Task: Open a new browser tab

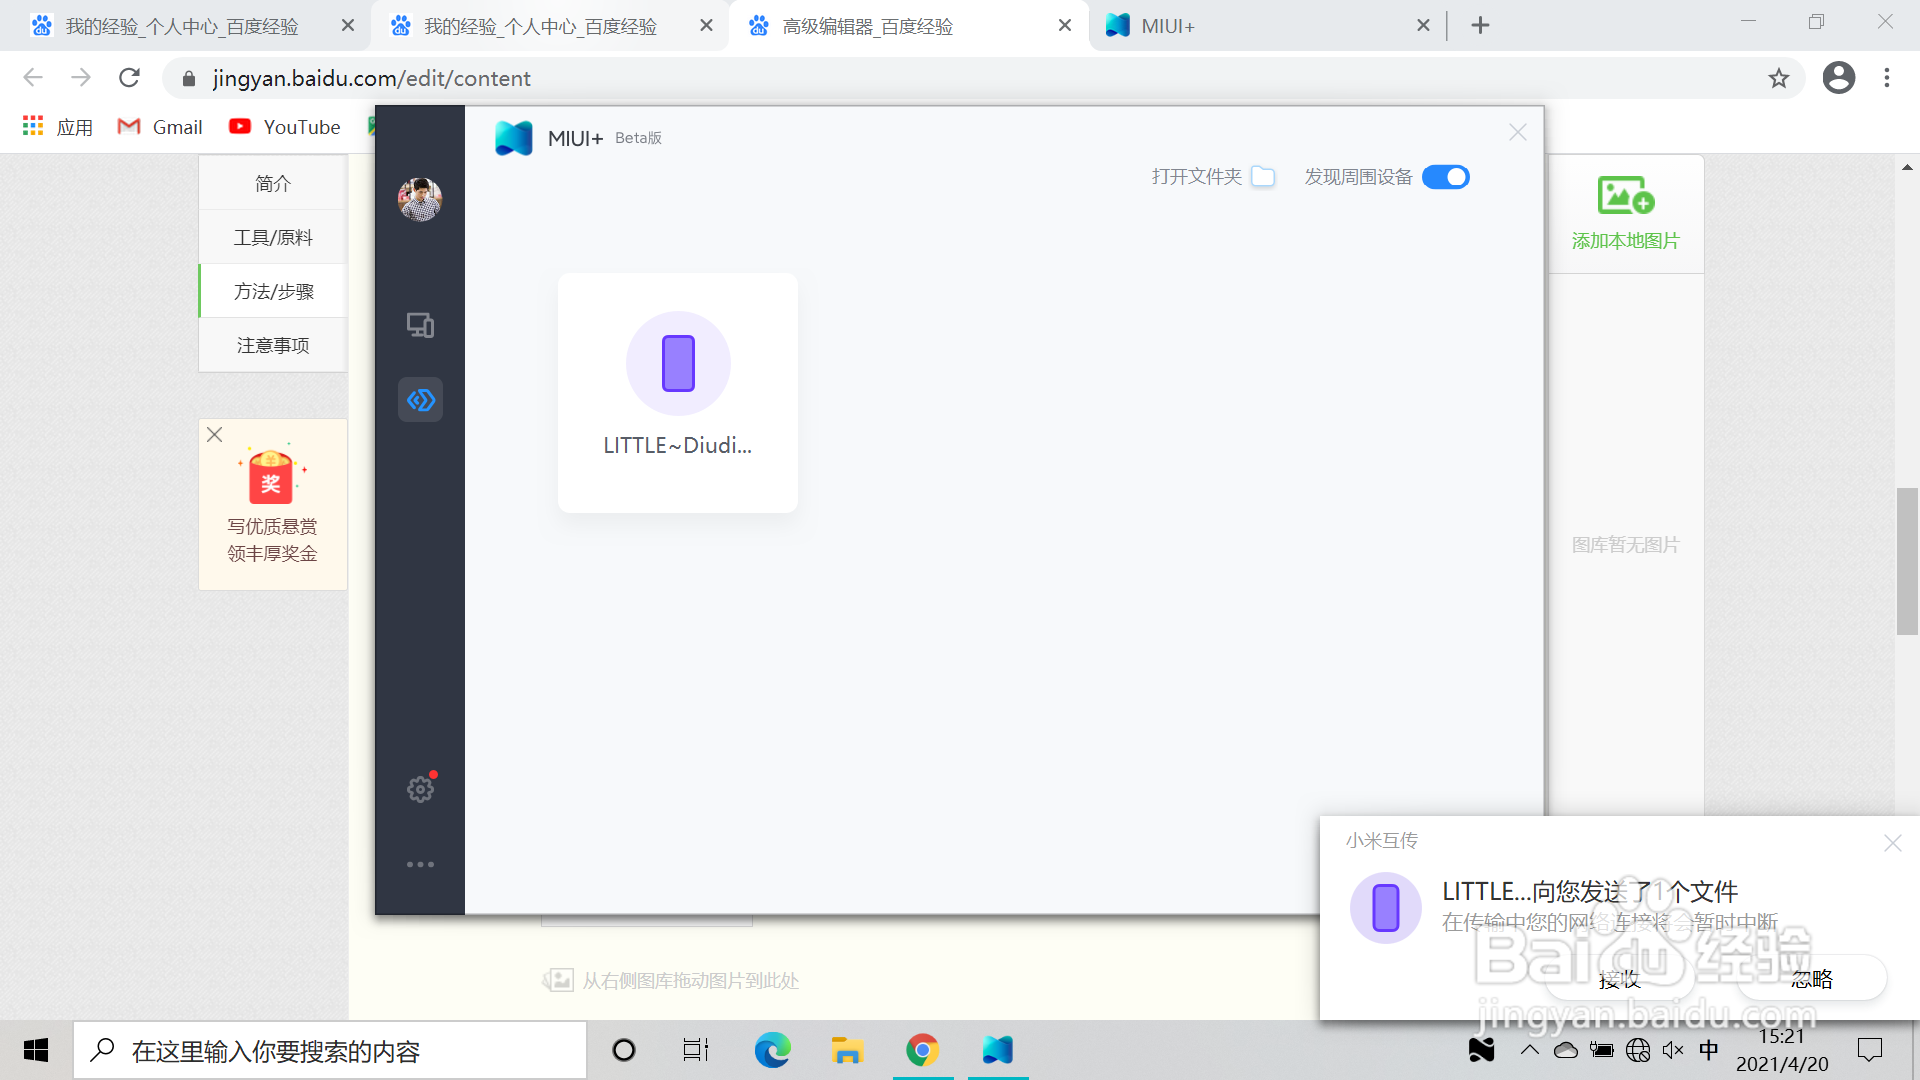Action: pyautogui.click(x=1481, y=26)
